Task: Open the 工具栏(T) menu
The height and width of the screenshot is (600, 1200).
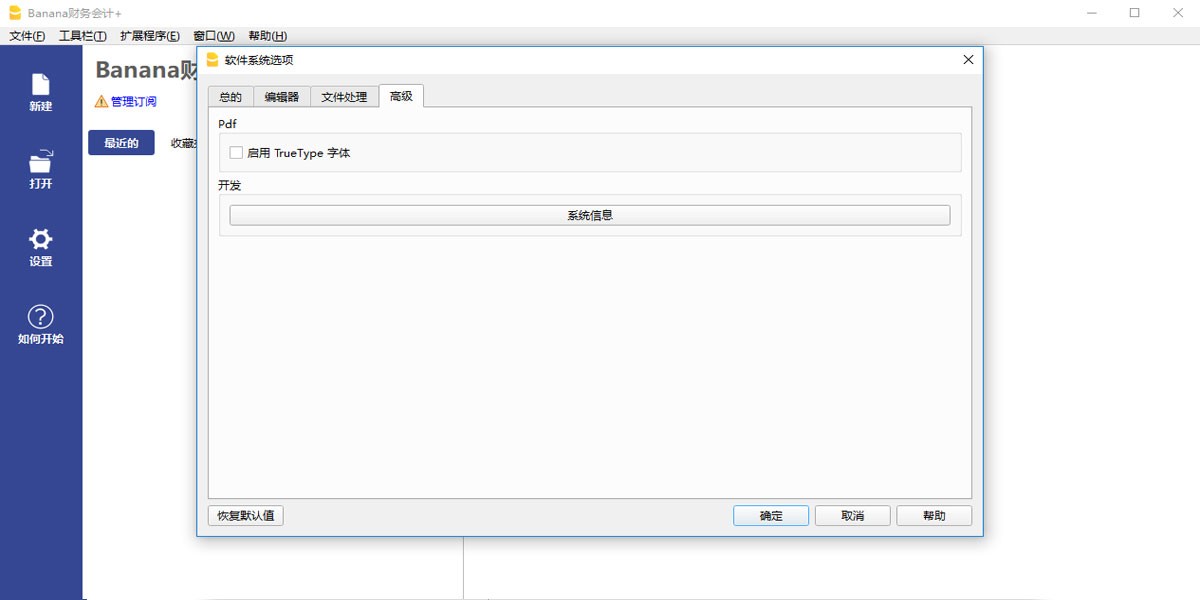Action: point(82,36)
